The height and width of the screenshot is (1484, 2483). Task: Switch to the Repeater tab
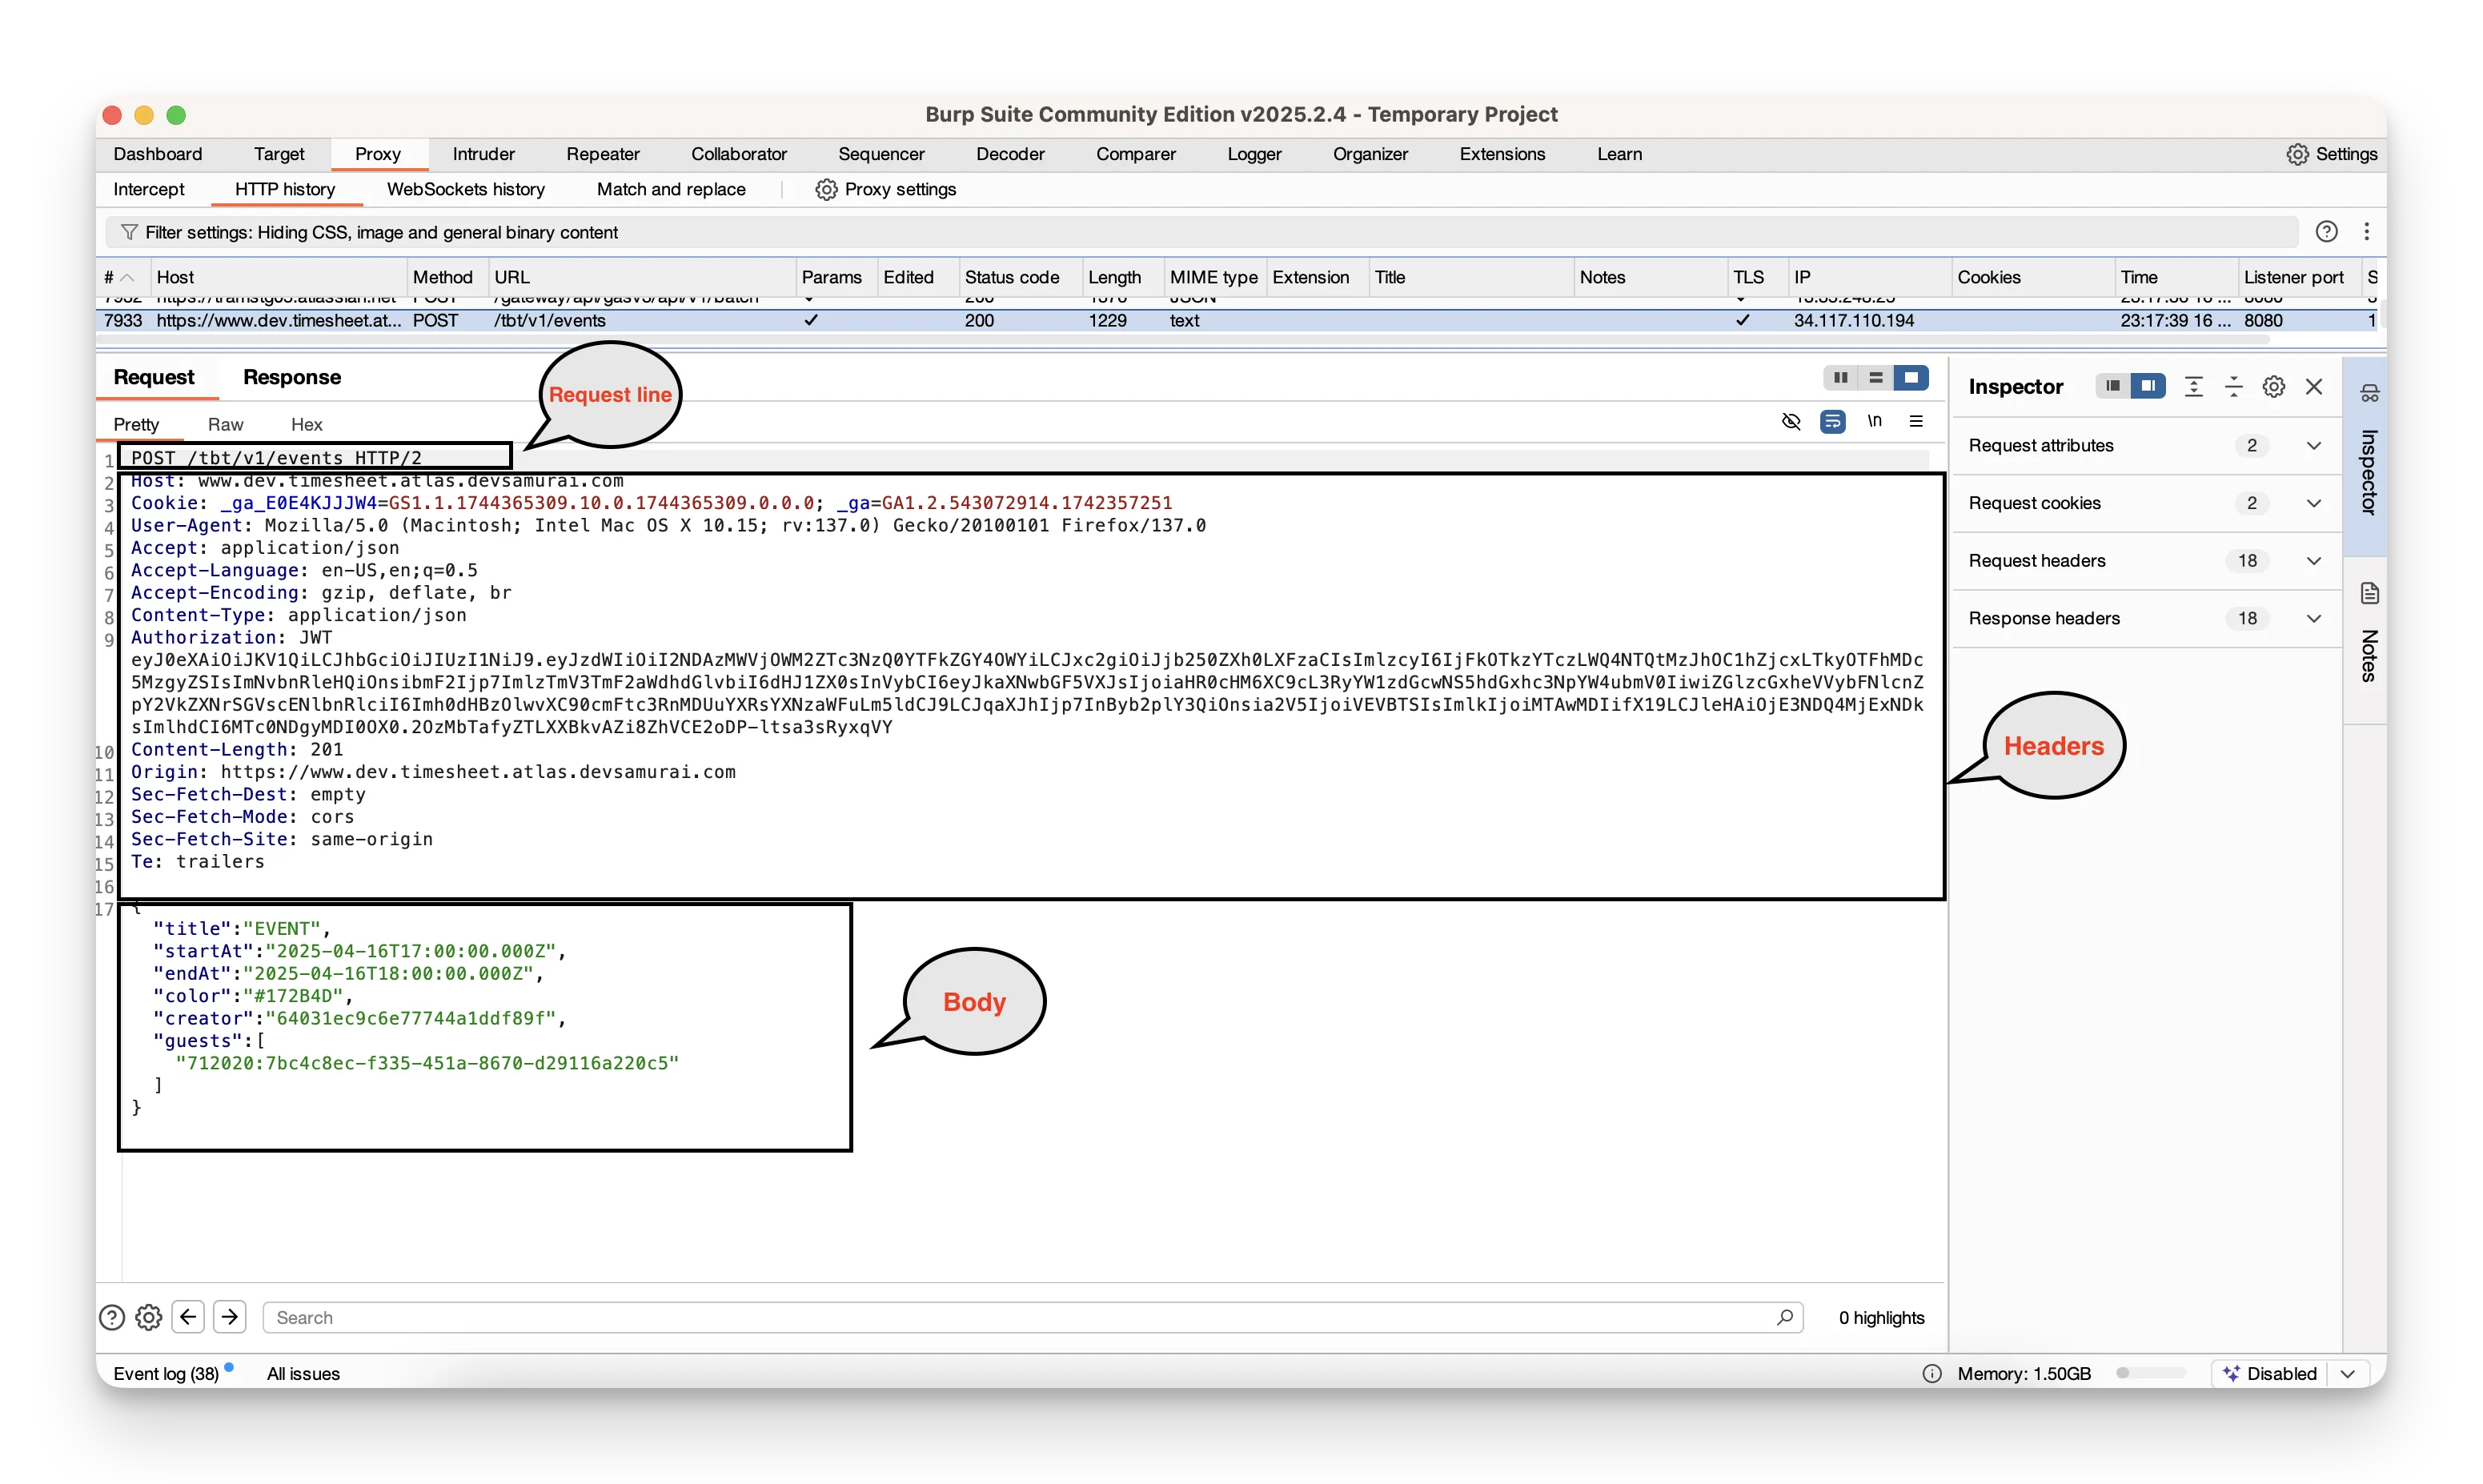(602, 154)
